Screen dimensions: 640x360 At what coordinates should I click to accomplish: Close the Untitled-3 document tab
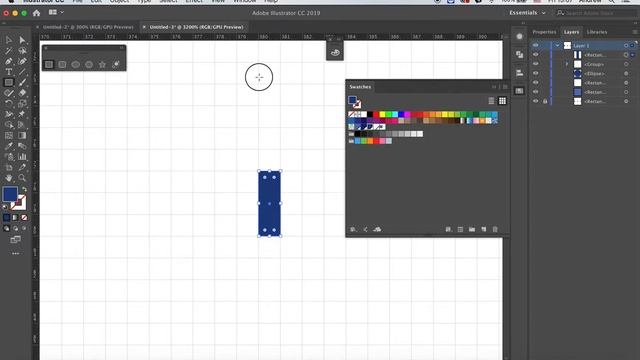[144, 27]
